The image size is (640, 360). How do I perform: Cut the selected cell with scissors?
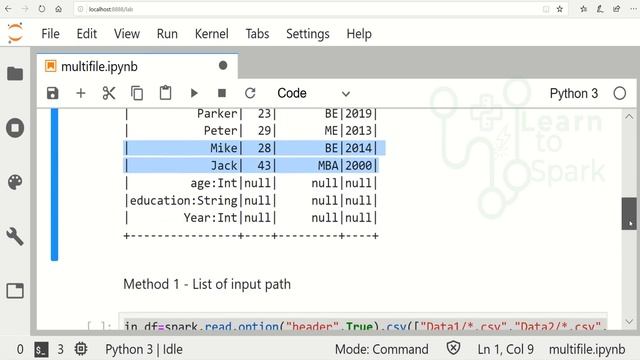(109, 93)
